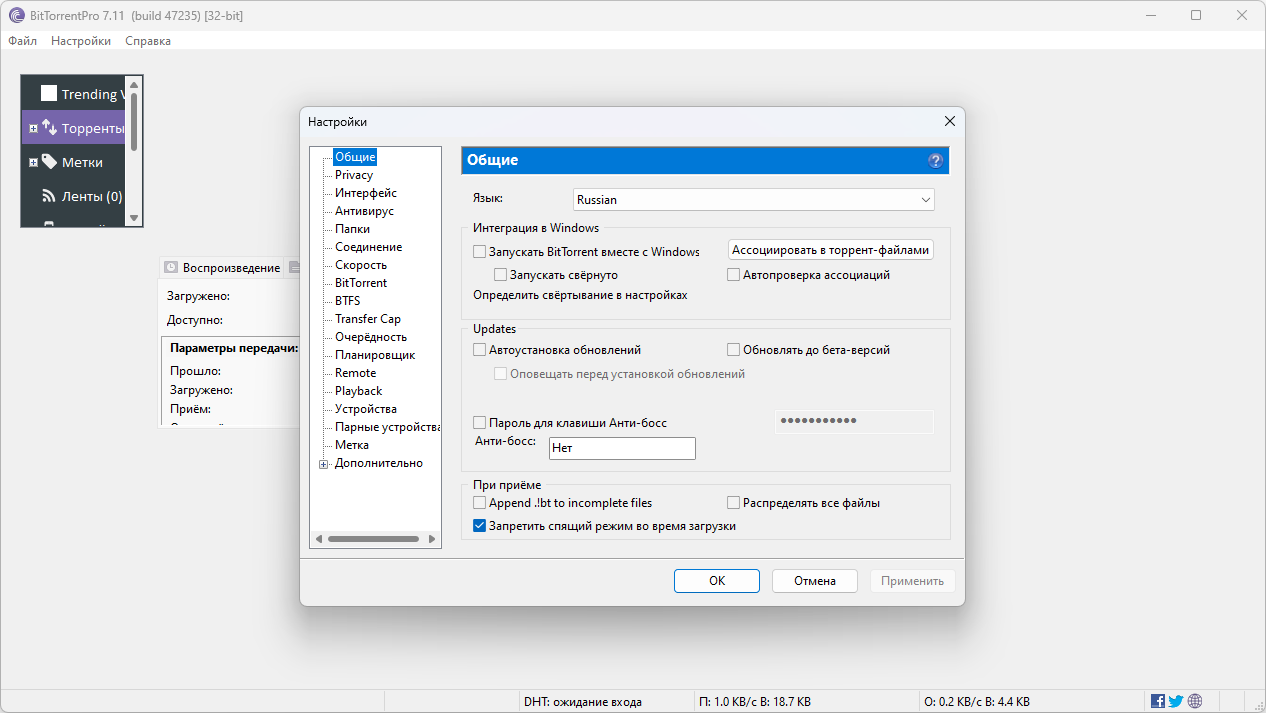Click the clock icon on Воспроизведение tab
This screenshot has height=713, width=1266.
[171, 267]
